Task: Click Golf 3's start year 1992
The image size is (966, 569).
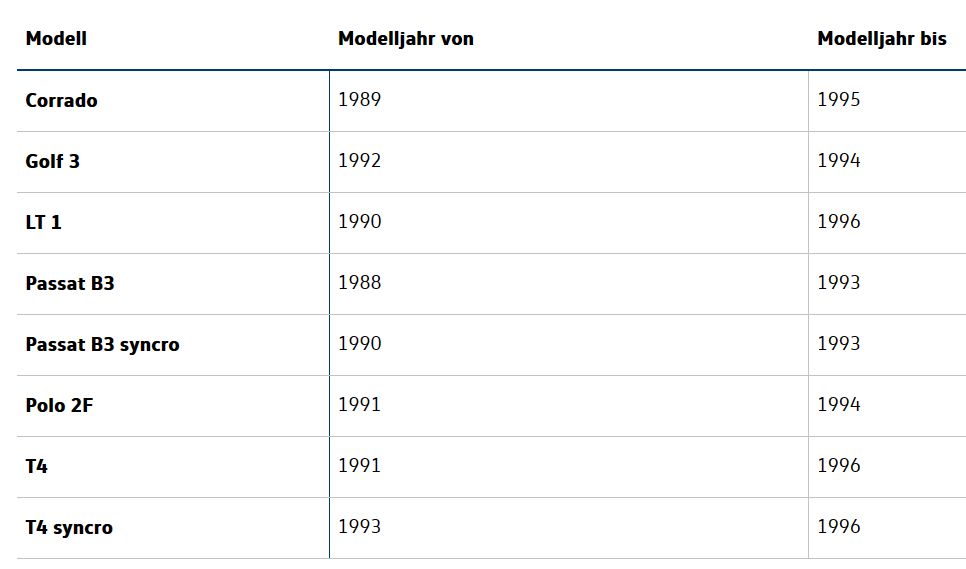Action: click(359, 161)
